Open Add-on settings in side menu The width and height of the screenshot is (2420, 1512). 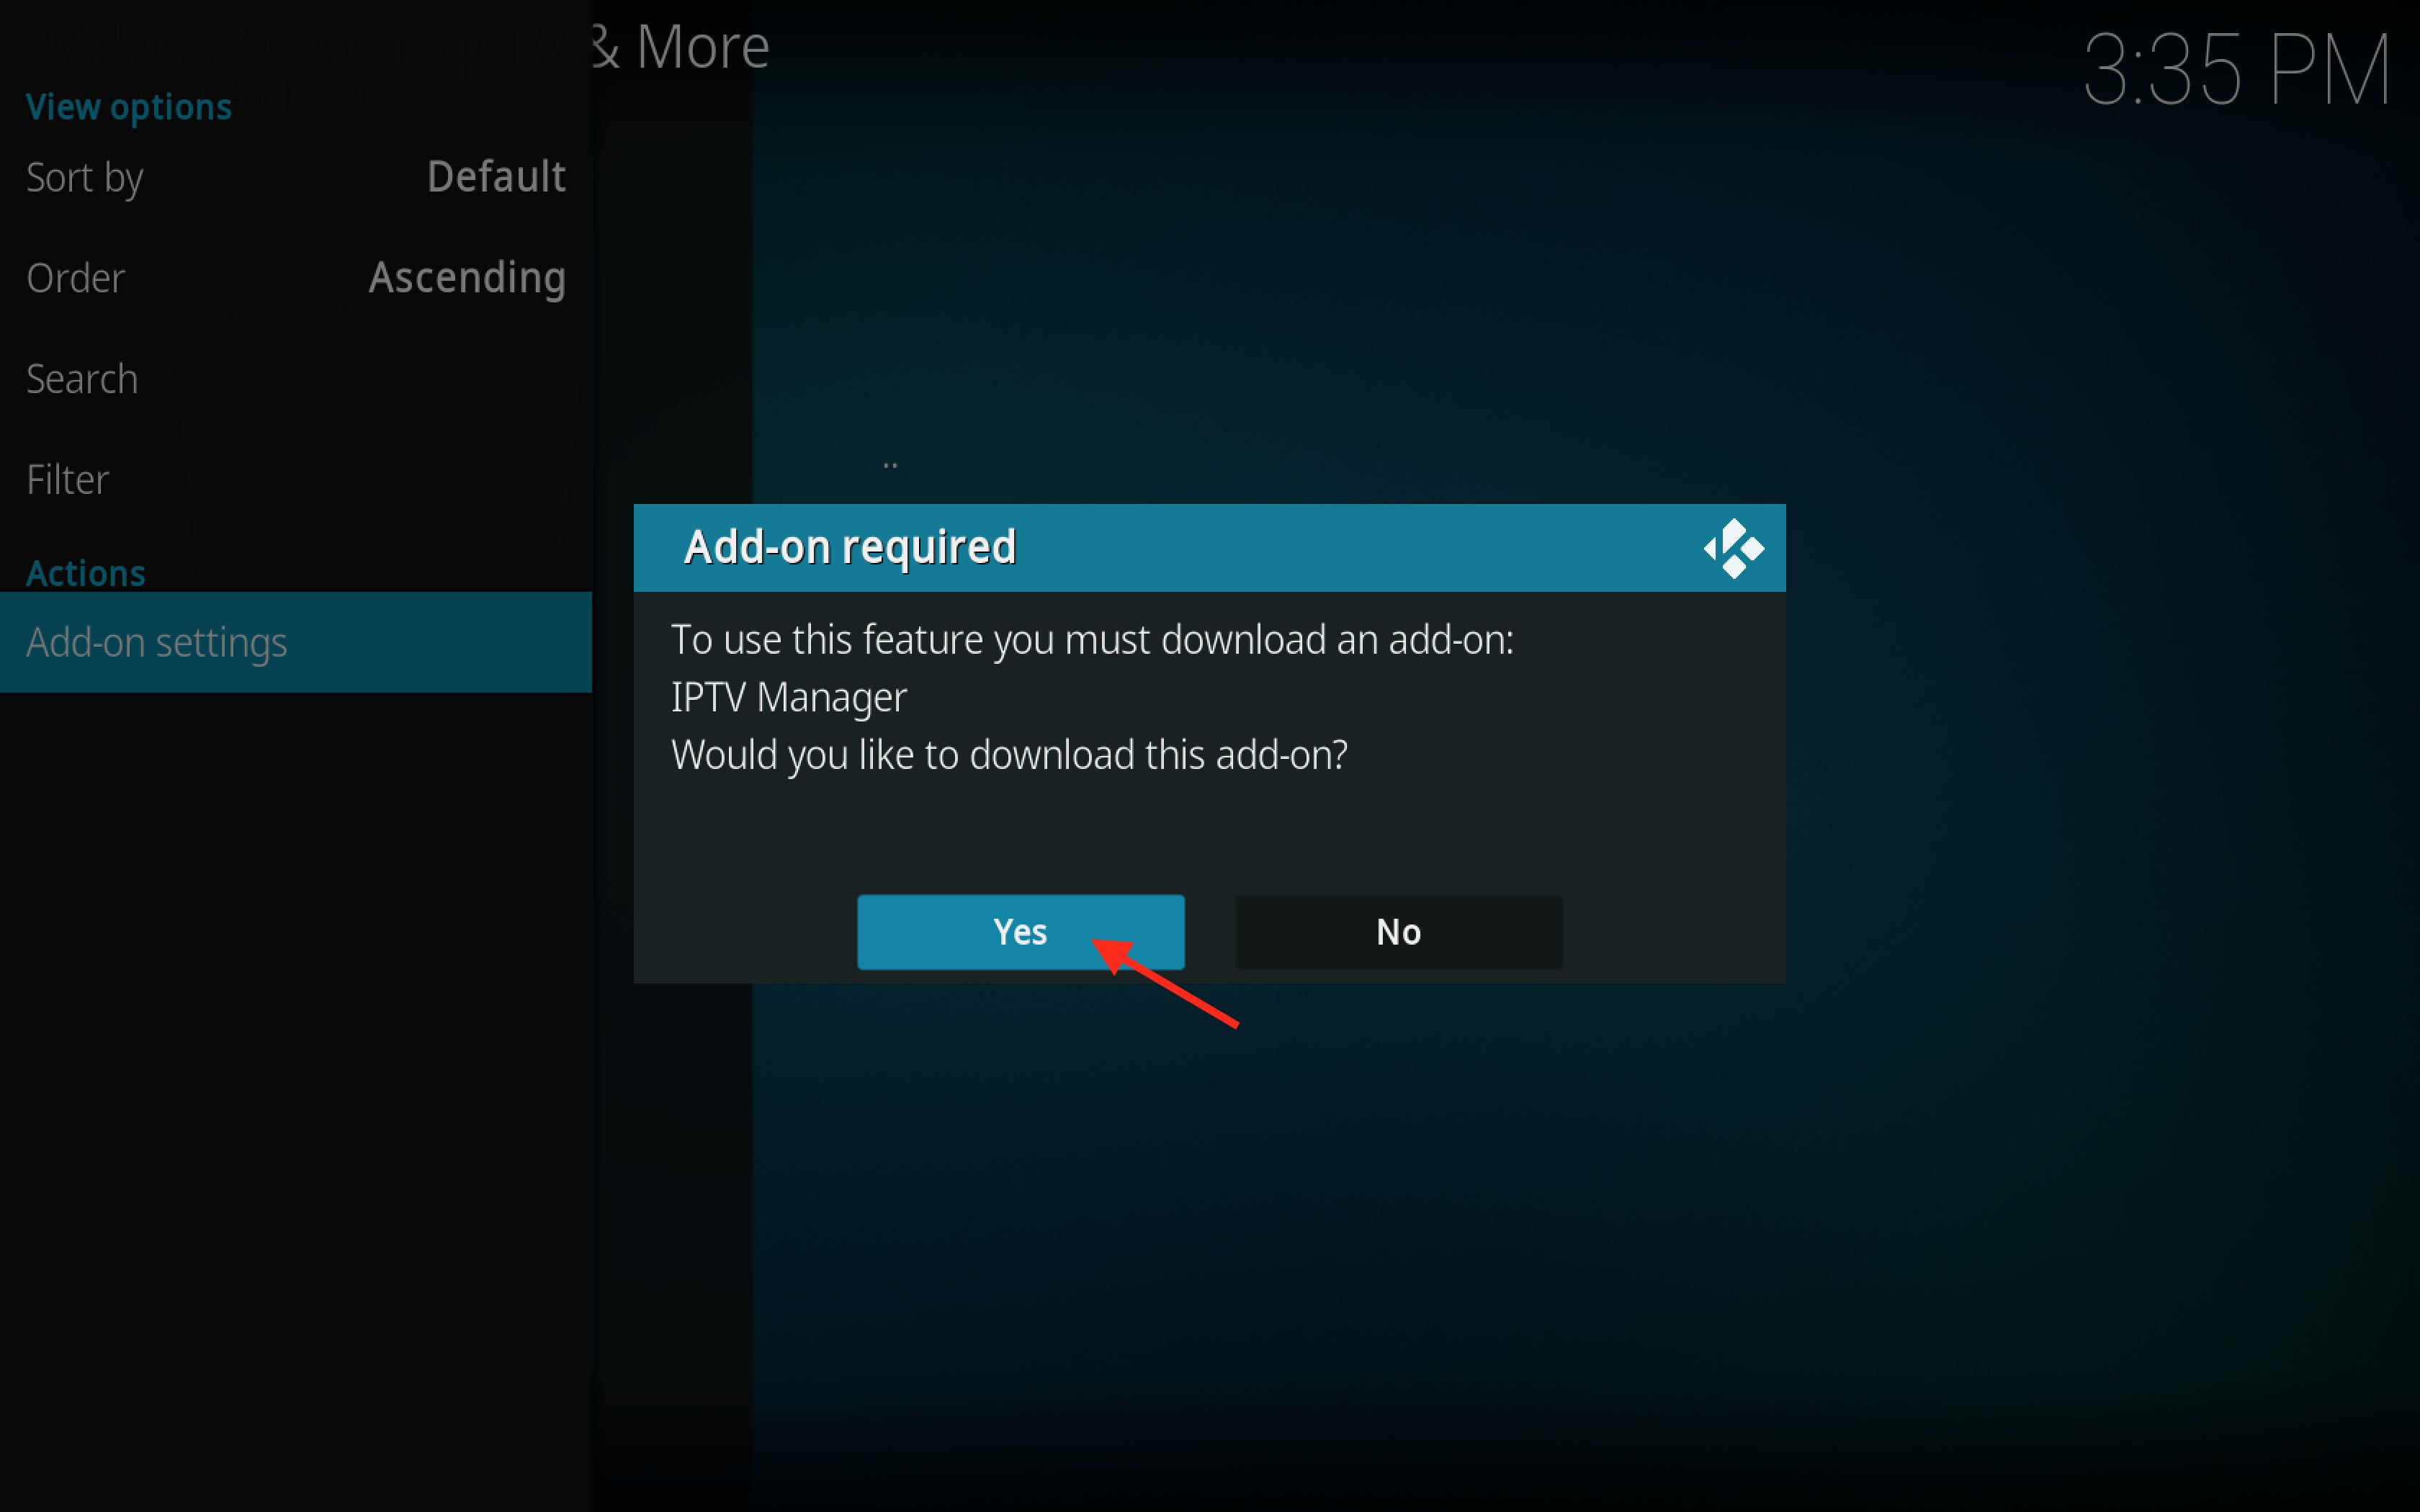(296, 642)
